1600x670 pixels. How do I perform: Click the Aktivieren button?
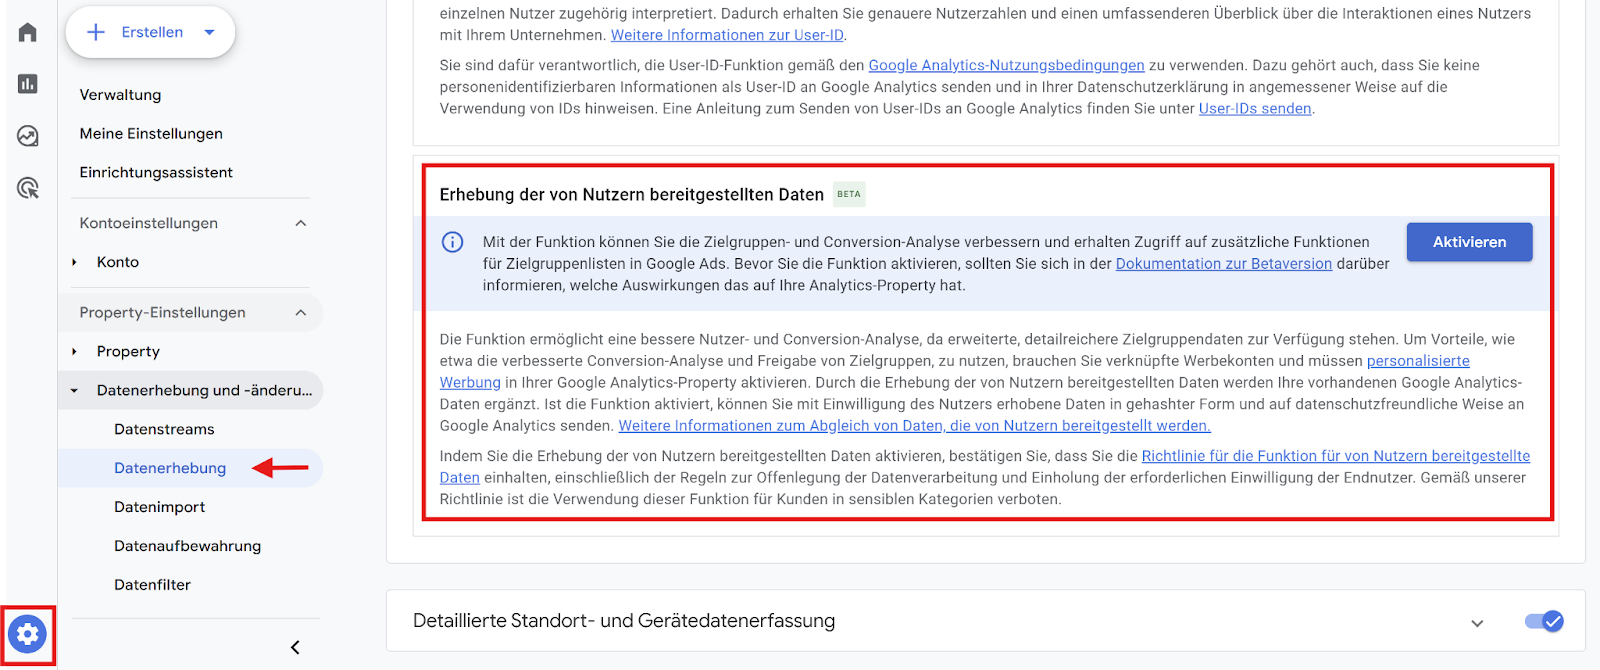pos(1469,242)
